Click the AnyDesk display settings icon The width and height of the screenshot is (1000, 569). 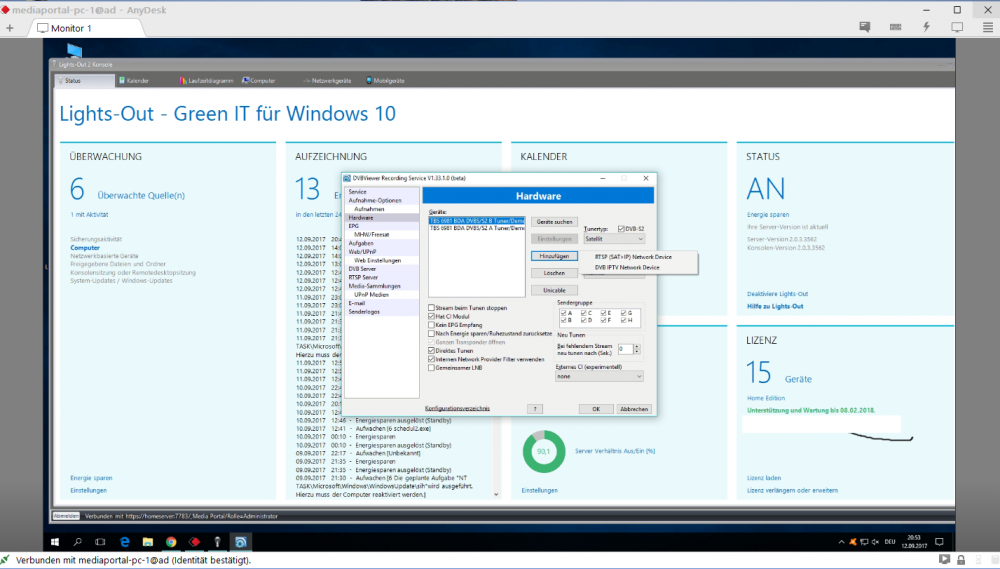(956, 27)
